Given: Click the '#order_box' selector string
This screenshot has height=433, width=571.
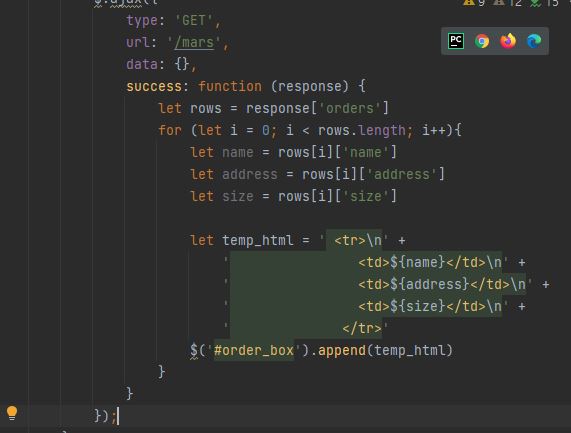Looking at the screenshot, I should coord(253,350).
